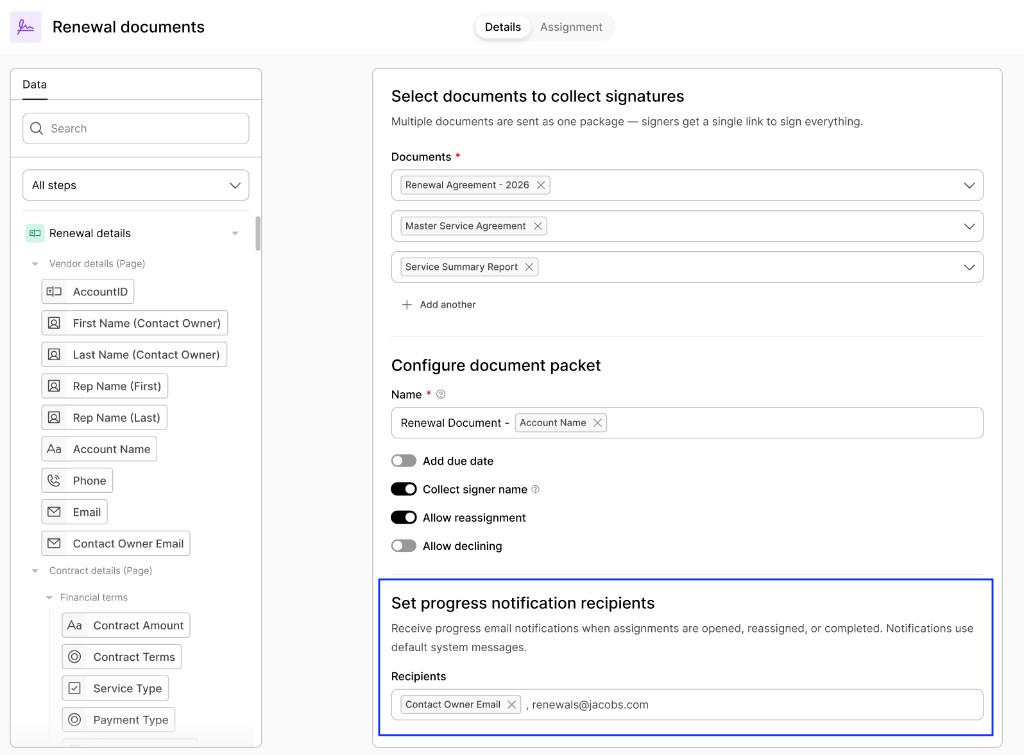Click the help icon beside Collect signer name
This screenshot has height=755, width=1024.
tap(536, 489)
